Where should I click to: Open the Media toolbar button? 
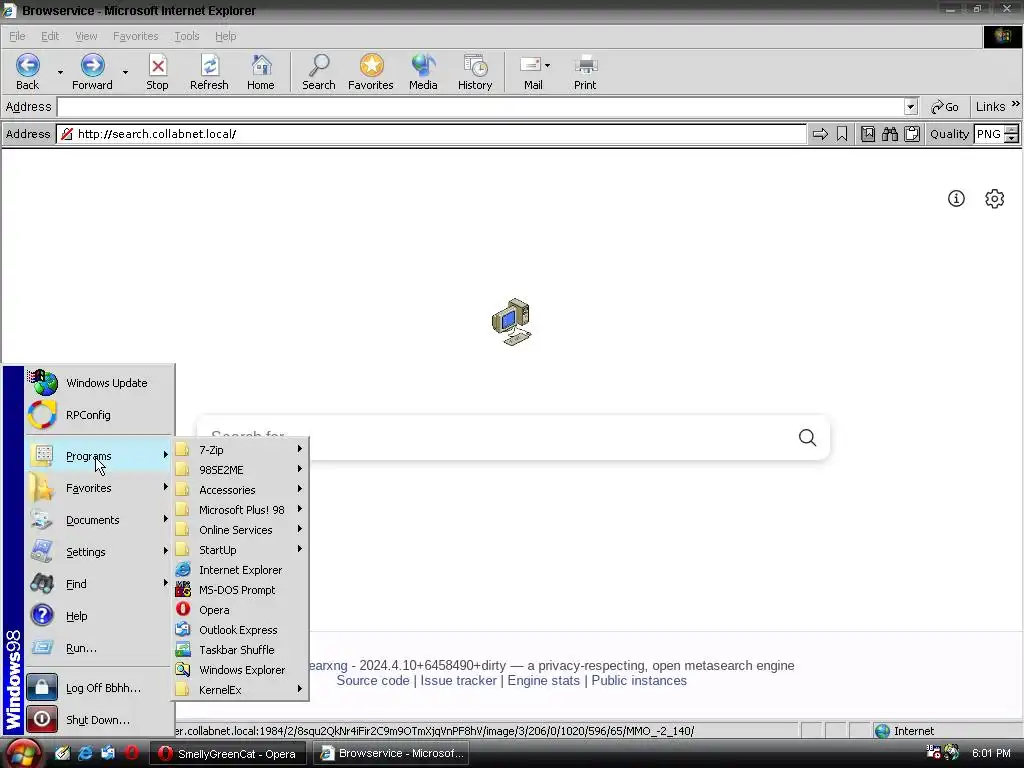point(423,72)
